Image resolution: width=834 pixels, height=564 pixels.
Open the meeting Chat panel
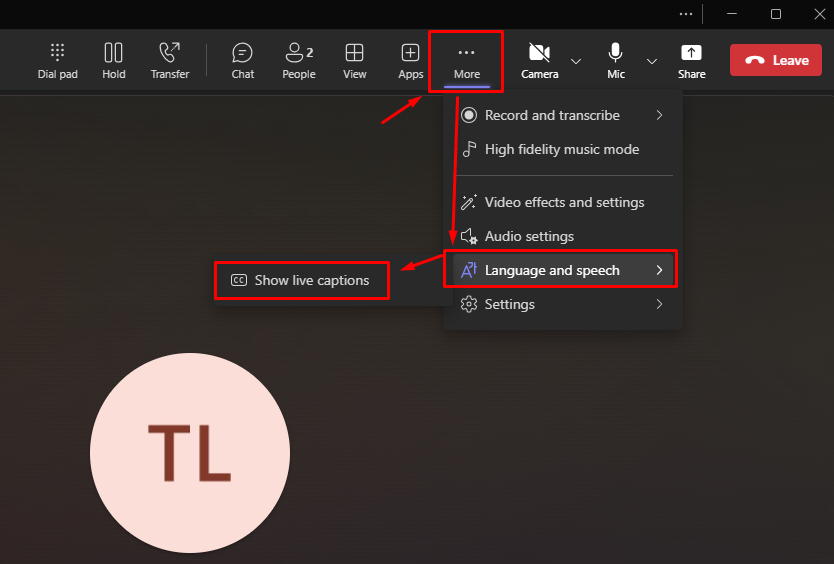pos(242,60)
